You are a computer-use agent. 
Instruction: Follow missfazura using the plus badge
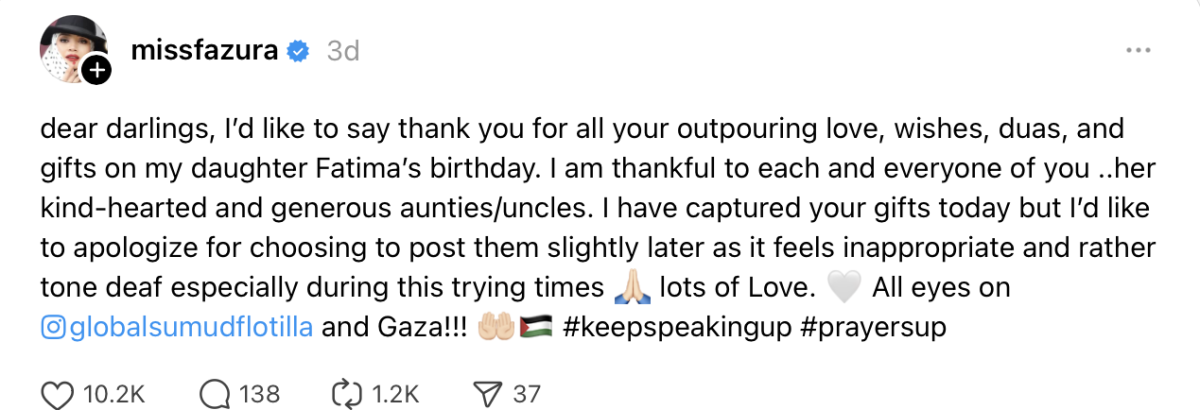coord(96,70)
